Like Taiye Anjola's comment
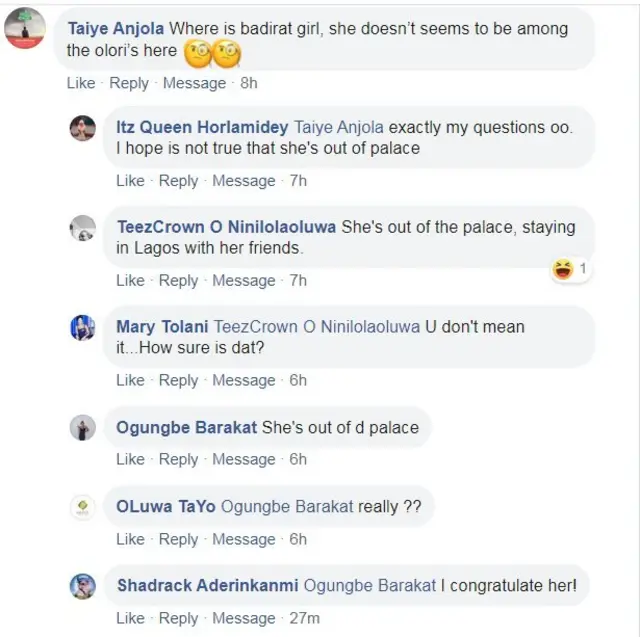 pyautogui.click(x=81, y=83)
